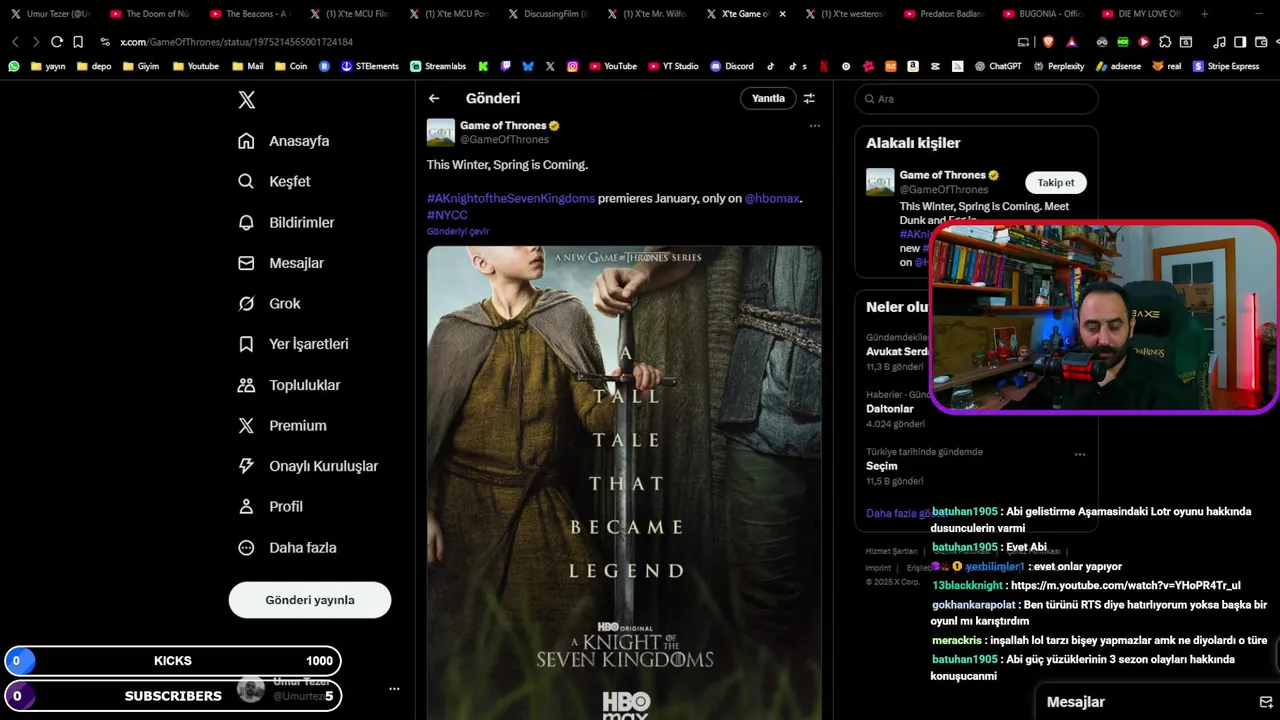Click the Premium X icon
The image size is (1280, 720).
pyautogui.click(x=246, y=425)
